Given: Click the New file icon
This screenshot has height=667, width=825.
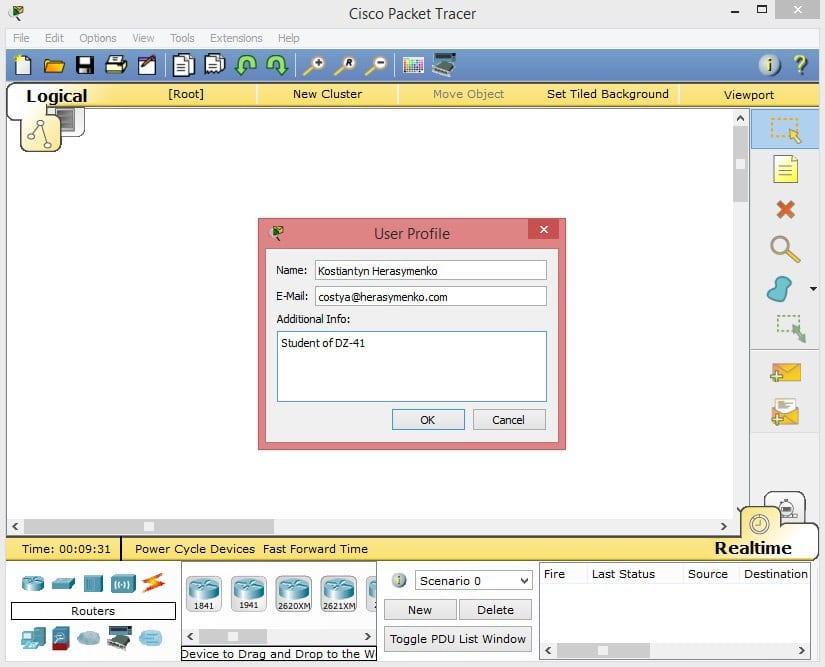Looking at the screenshot, I should [23, 65].
